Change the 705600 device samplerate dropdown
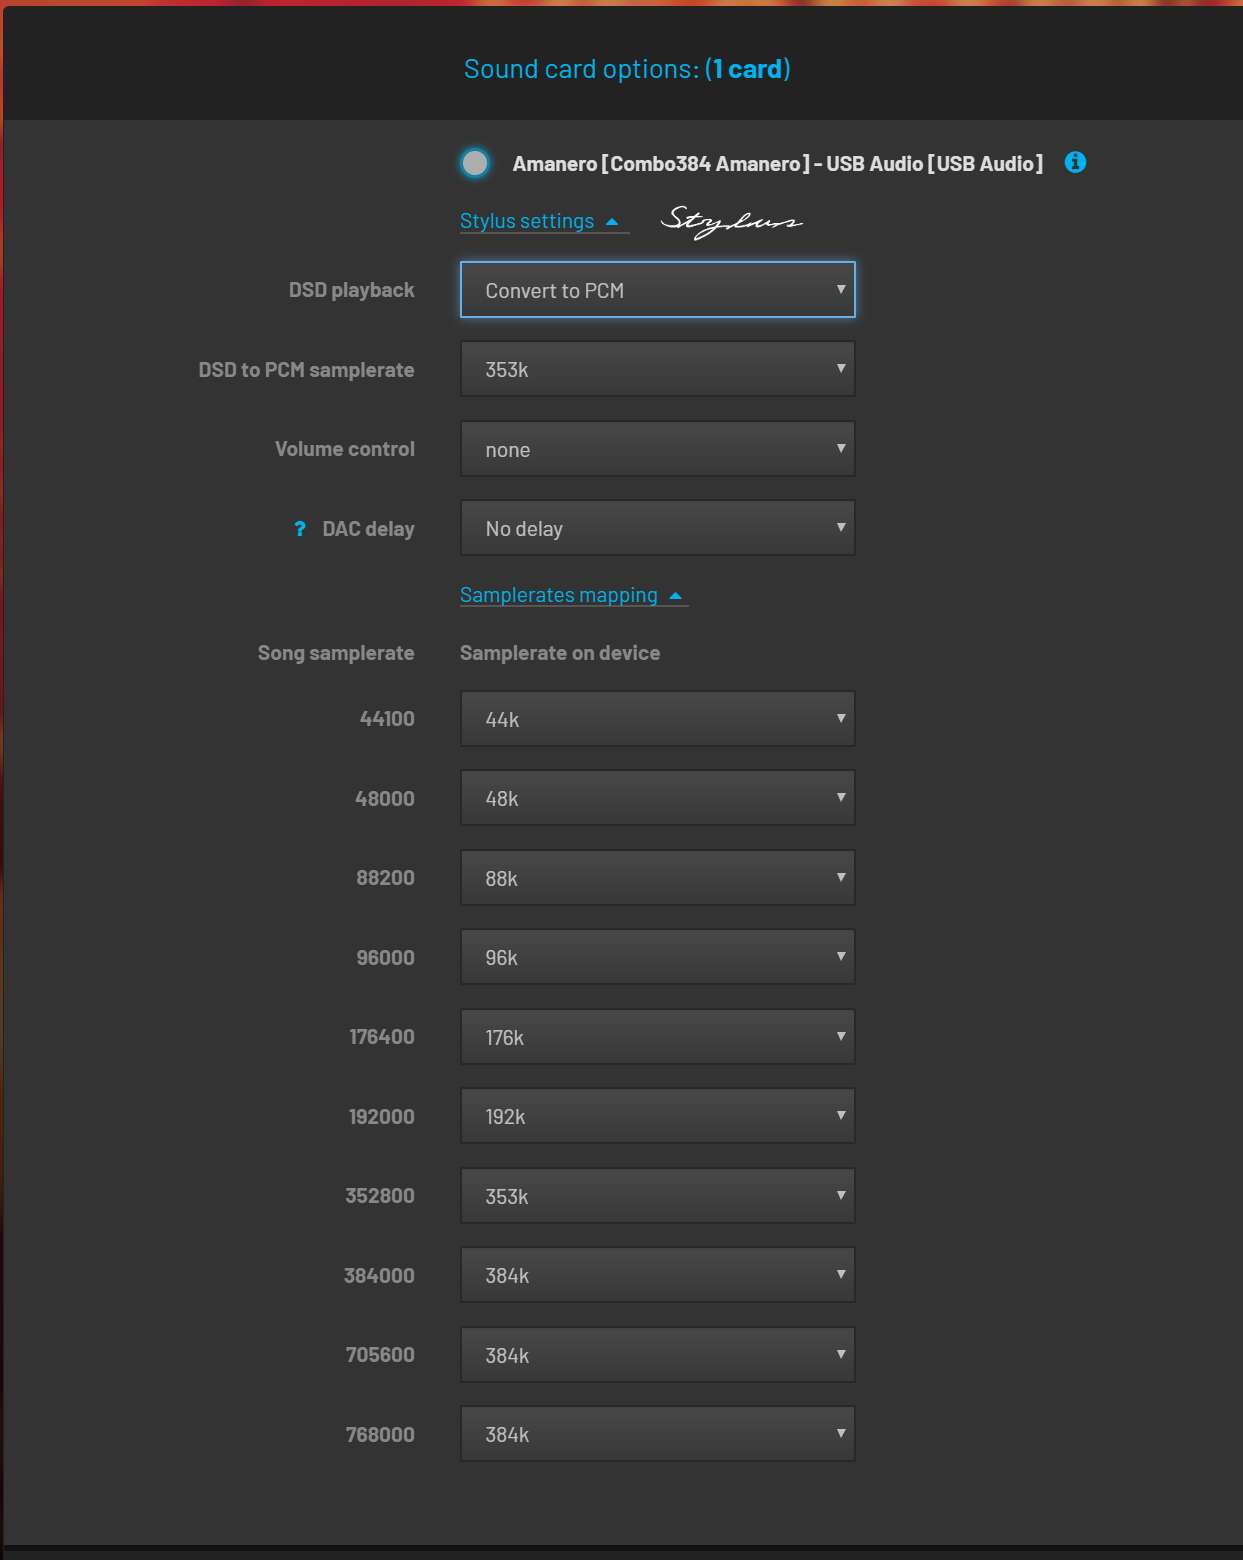 (657, 1355)
